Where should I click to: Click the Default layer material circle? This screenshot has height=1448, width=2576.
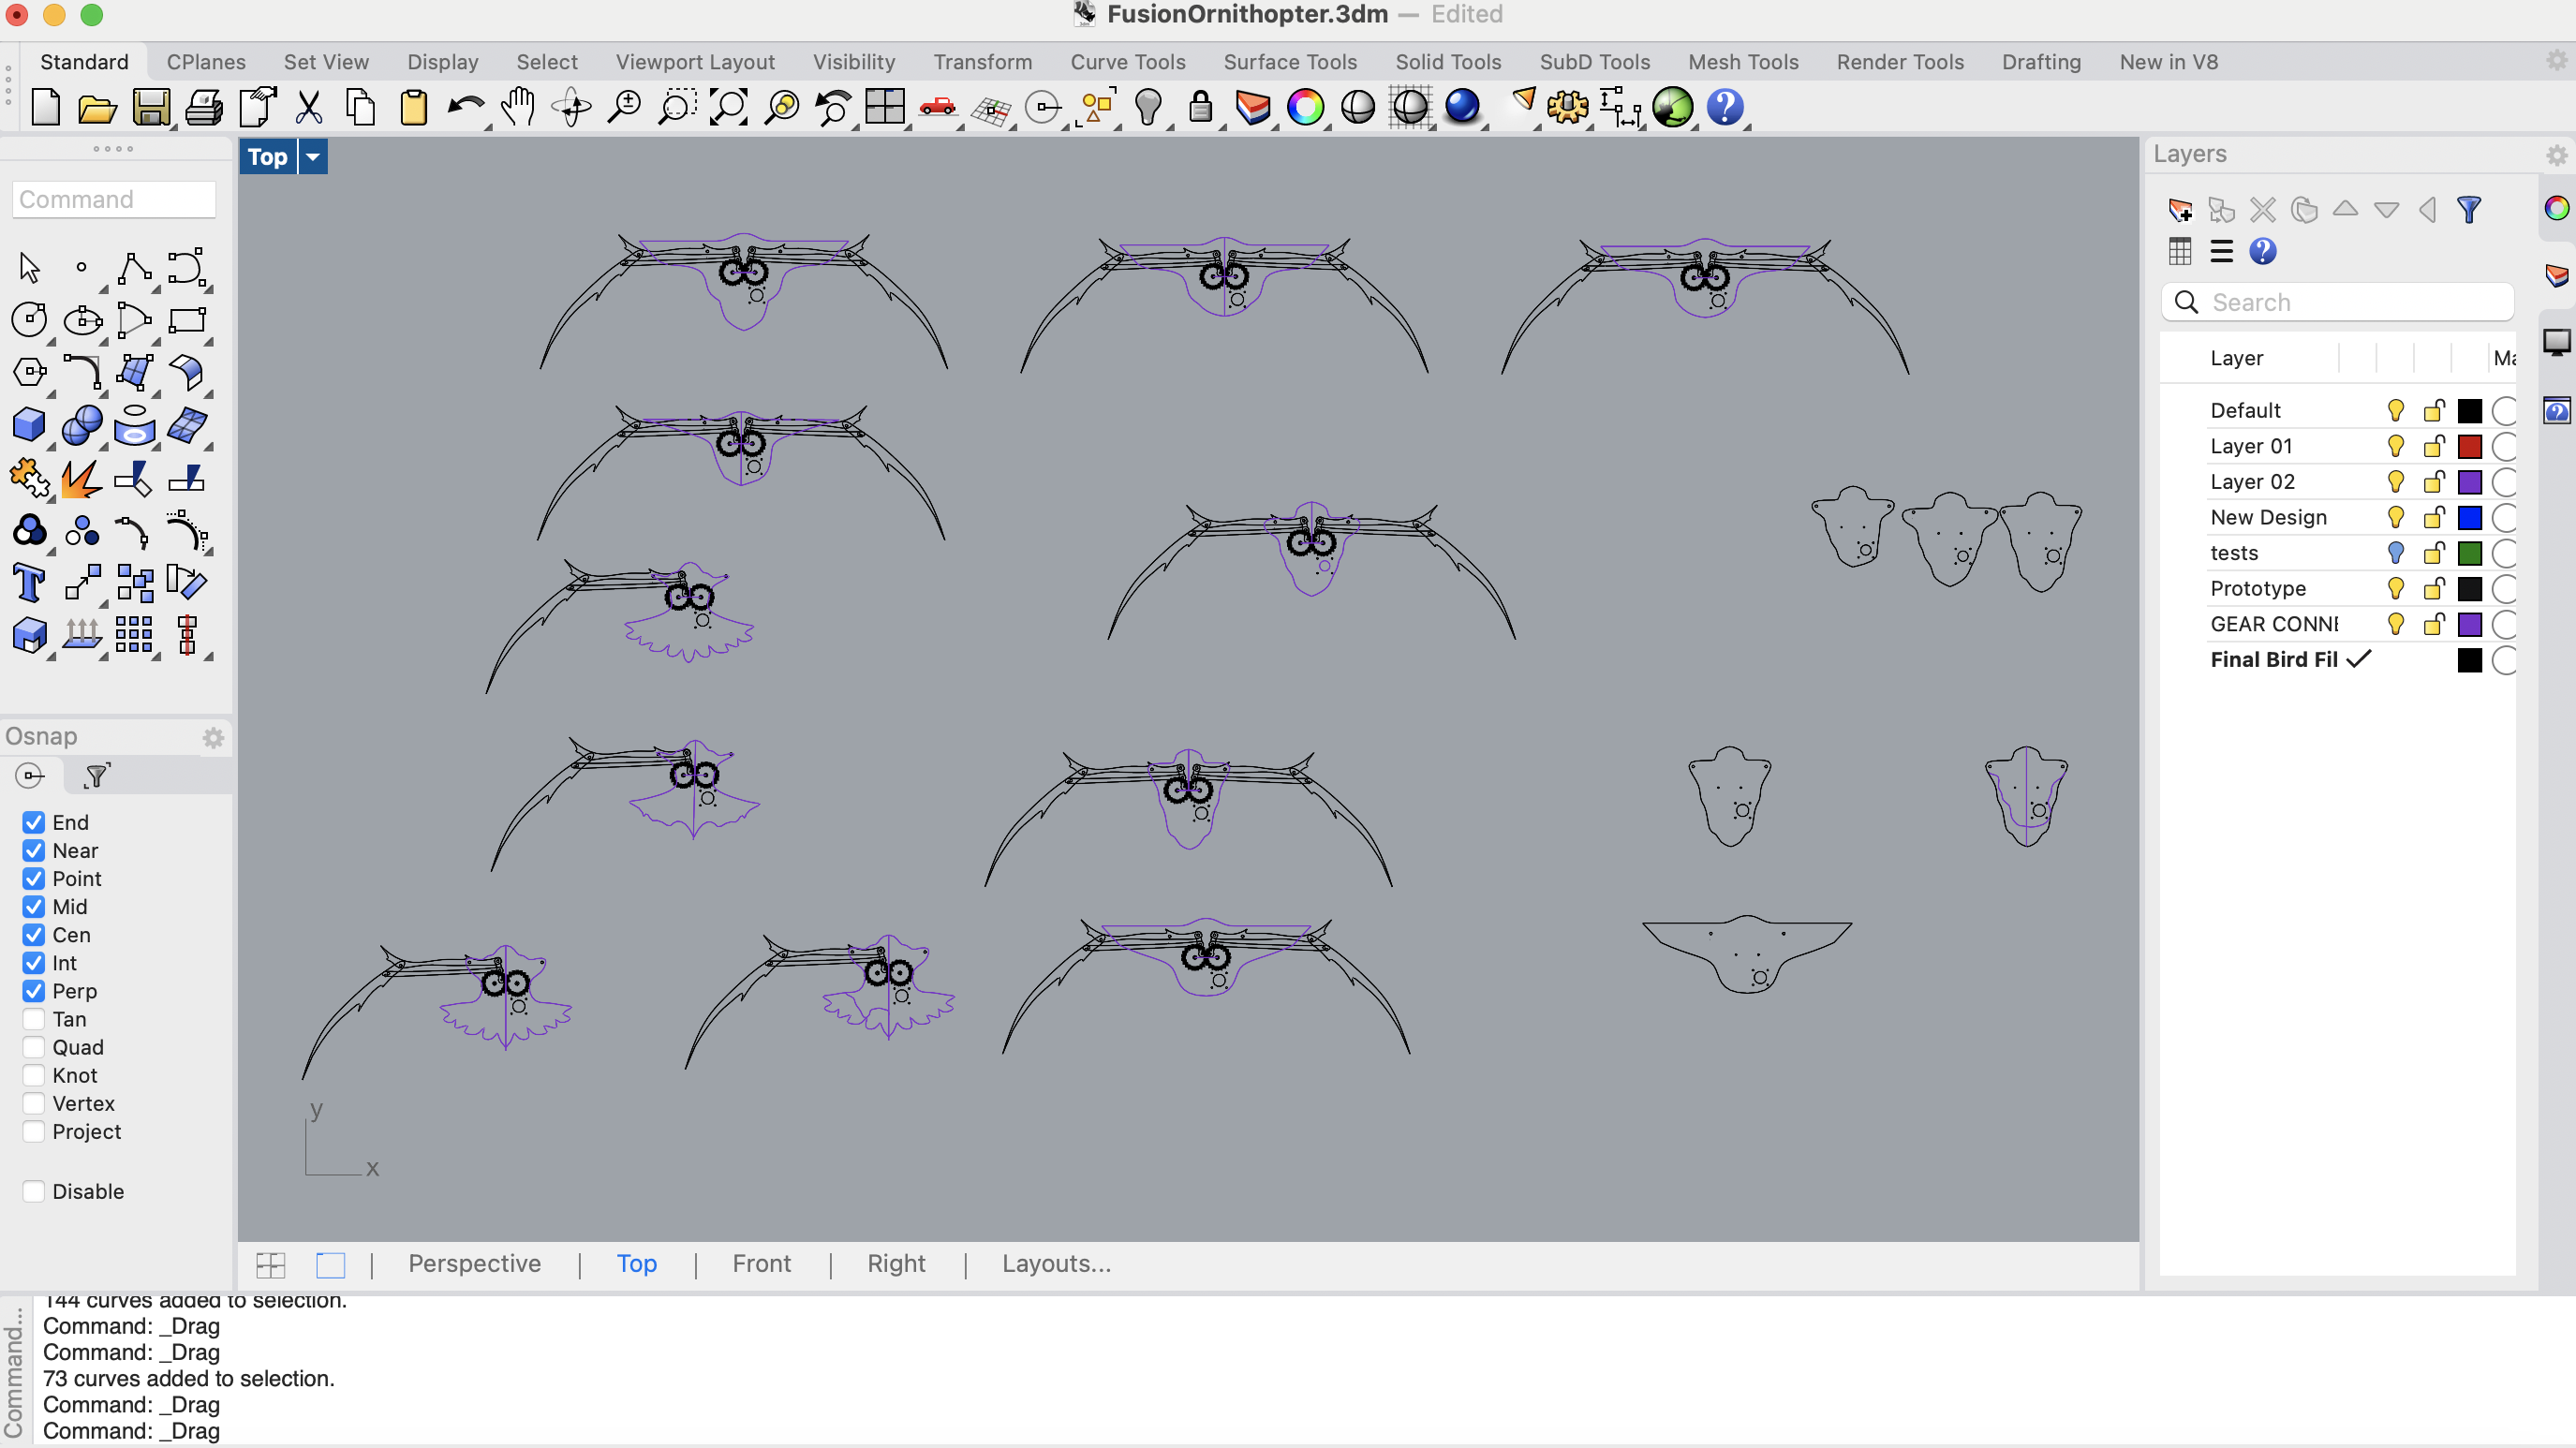tap(2505, 410)
